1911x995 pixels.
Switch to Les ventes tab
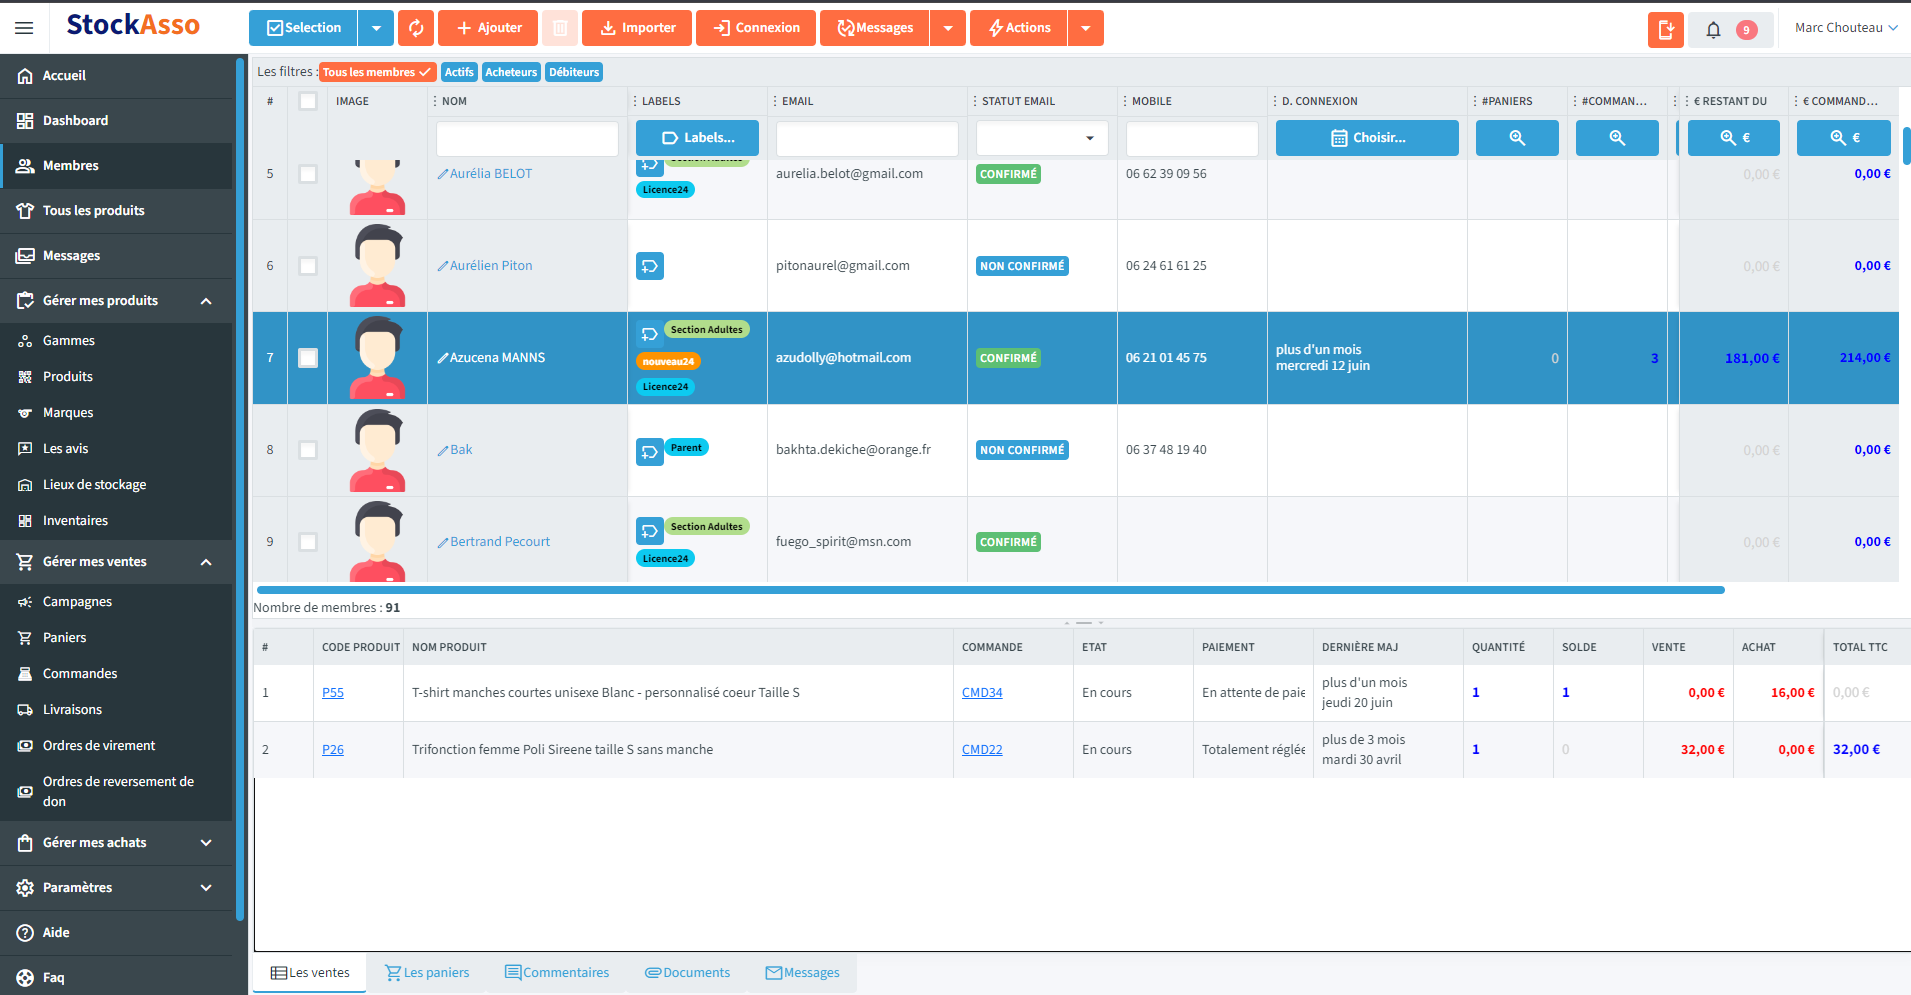click(x=310, y=973)
